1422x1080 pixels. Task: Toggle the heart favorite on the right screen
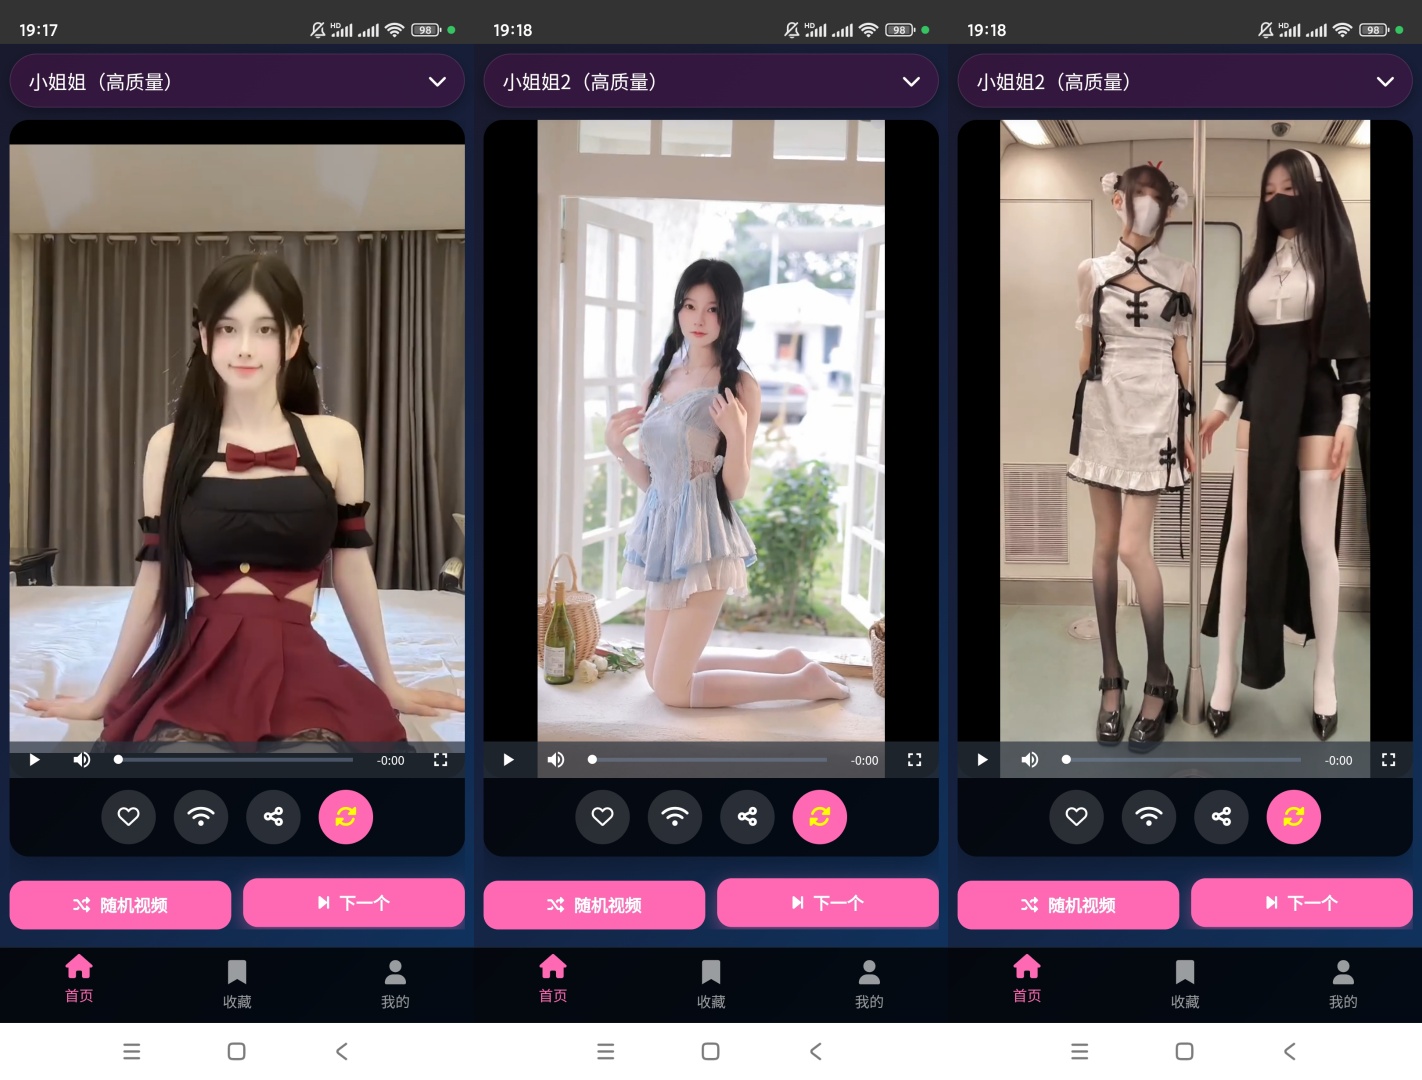(1076, 817)
